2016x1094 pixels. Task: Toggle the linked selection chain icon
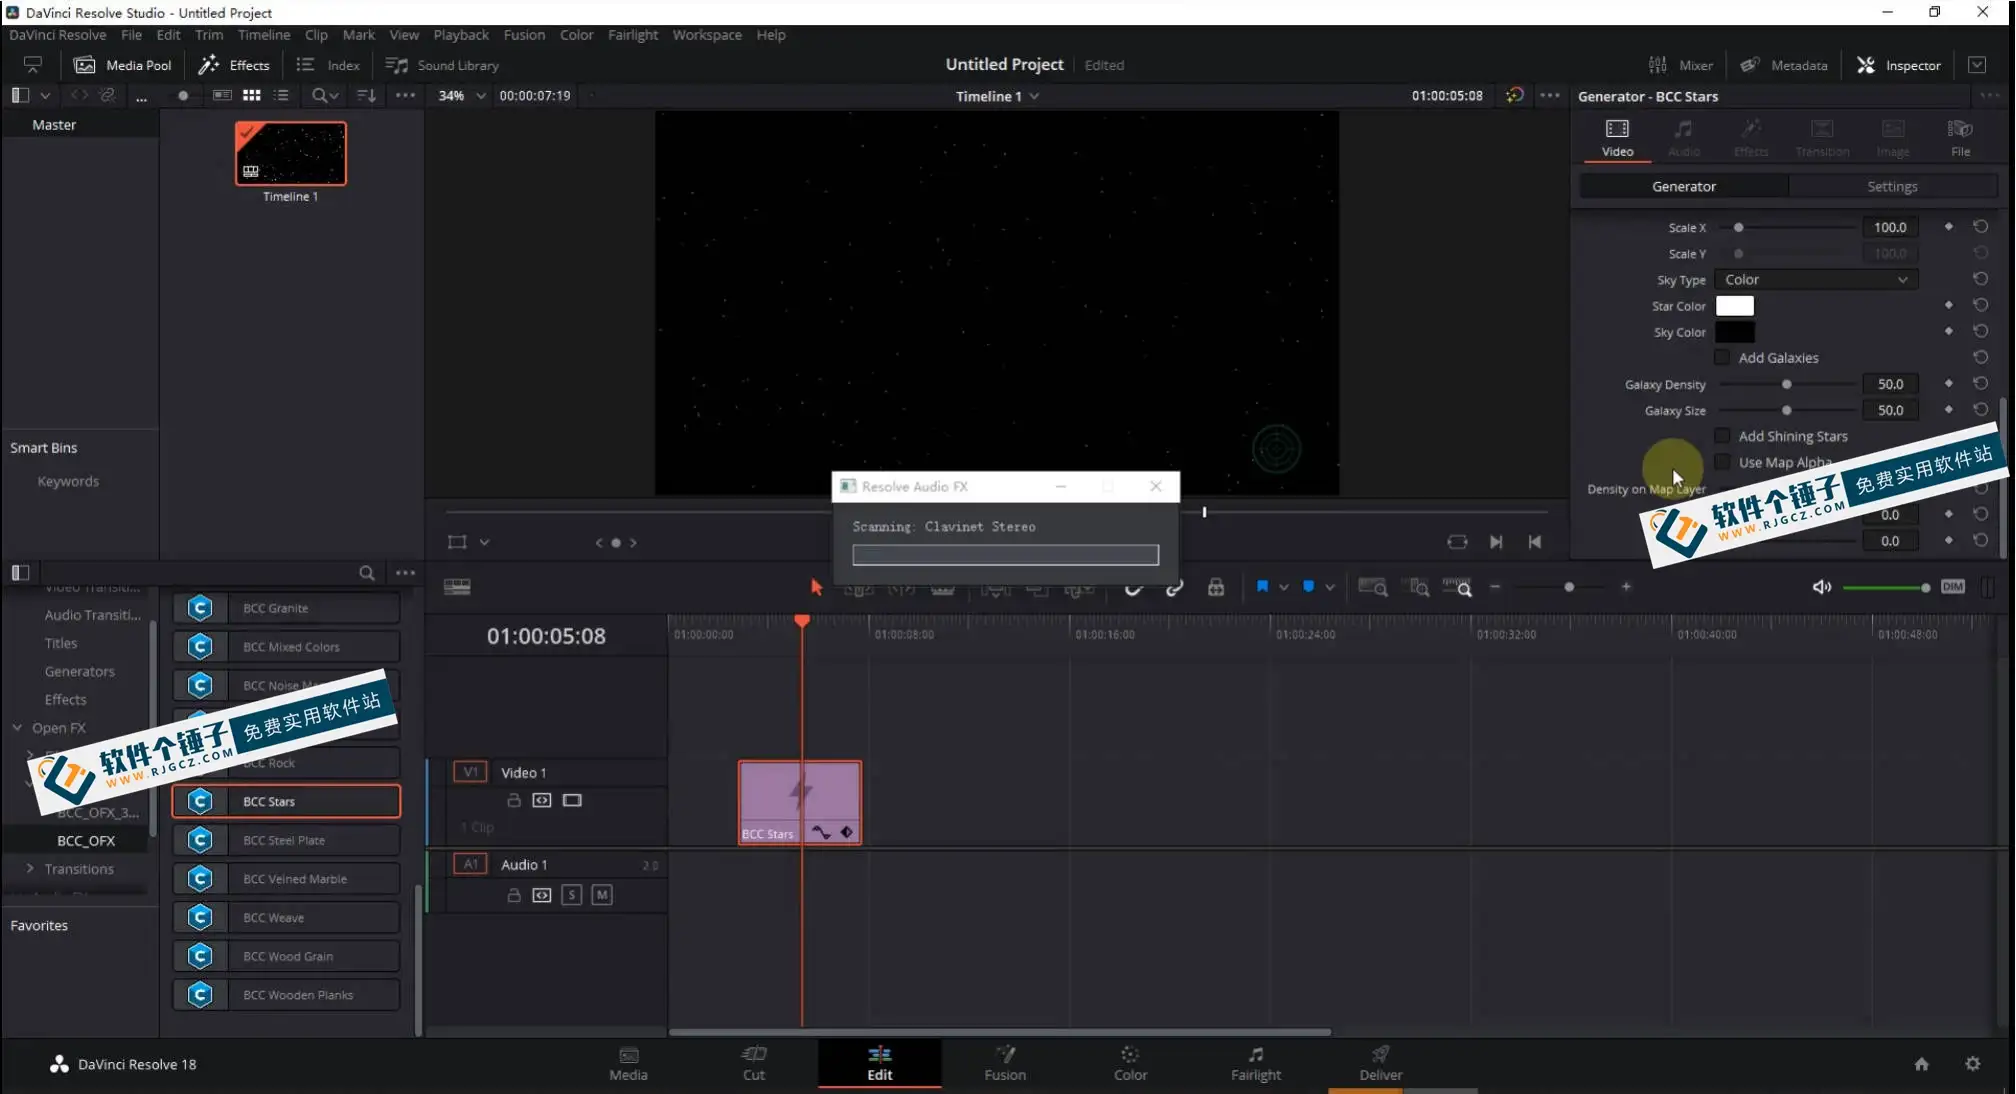pyautogui.click(x=1174, y=587)
